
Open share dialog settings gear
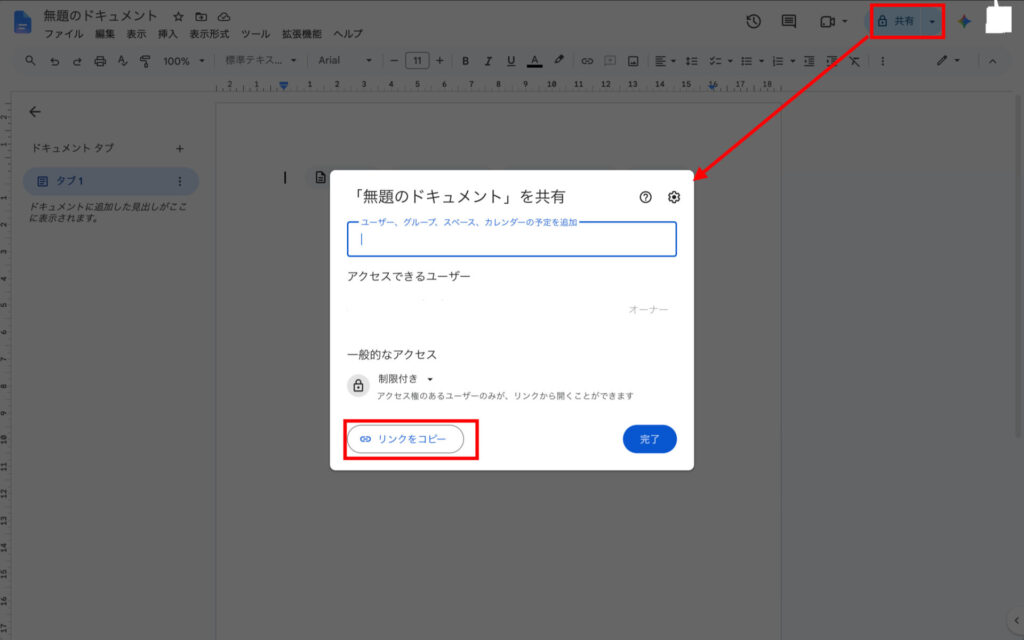coord(673,197)
